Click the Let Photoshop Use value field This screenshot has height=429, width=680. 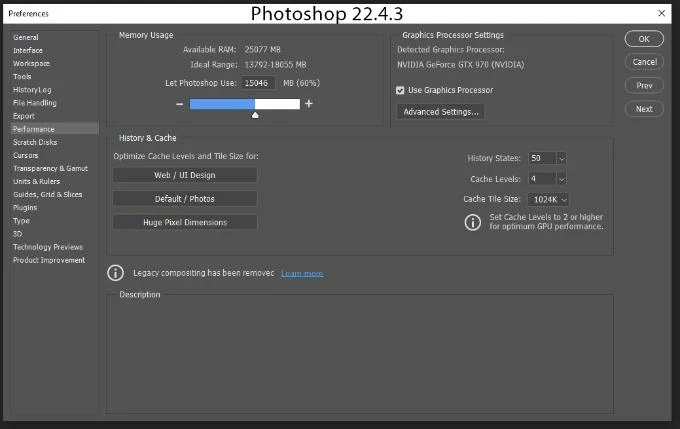click(258, 83)
